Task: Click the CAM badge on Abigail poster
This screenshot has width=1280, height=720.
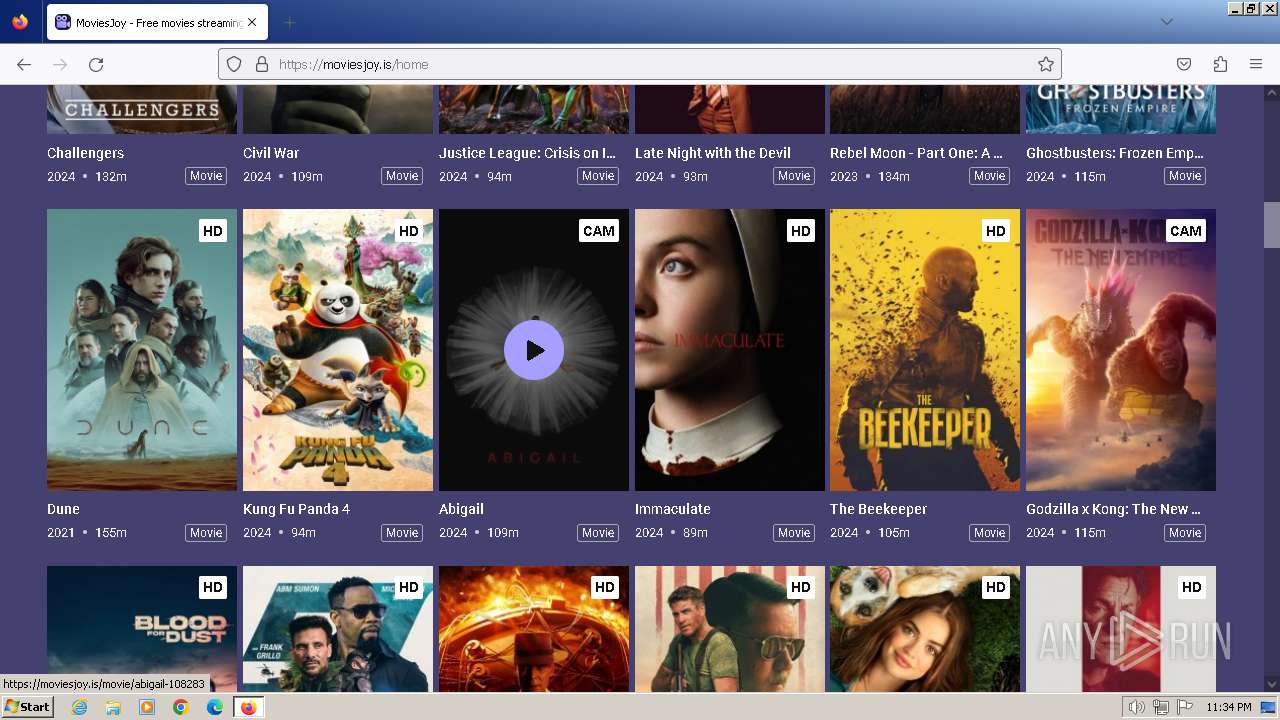Action: (x=599, y=231)
